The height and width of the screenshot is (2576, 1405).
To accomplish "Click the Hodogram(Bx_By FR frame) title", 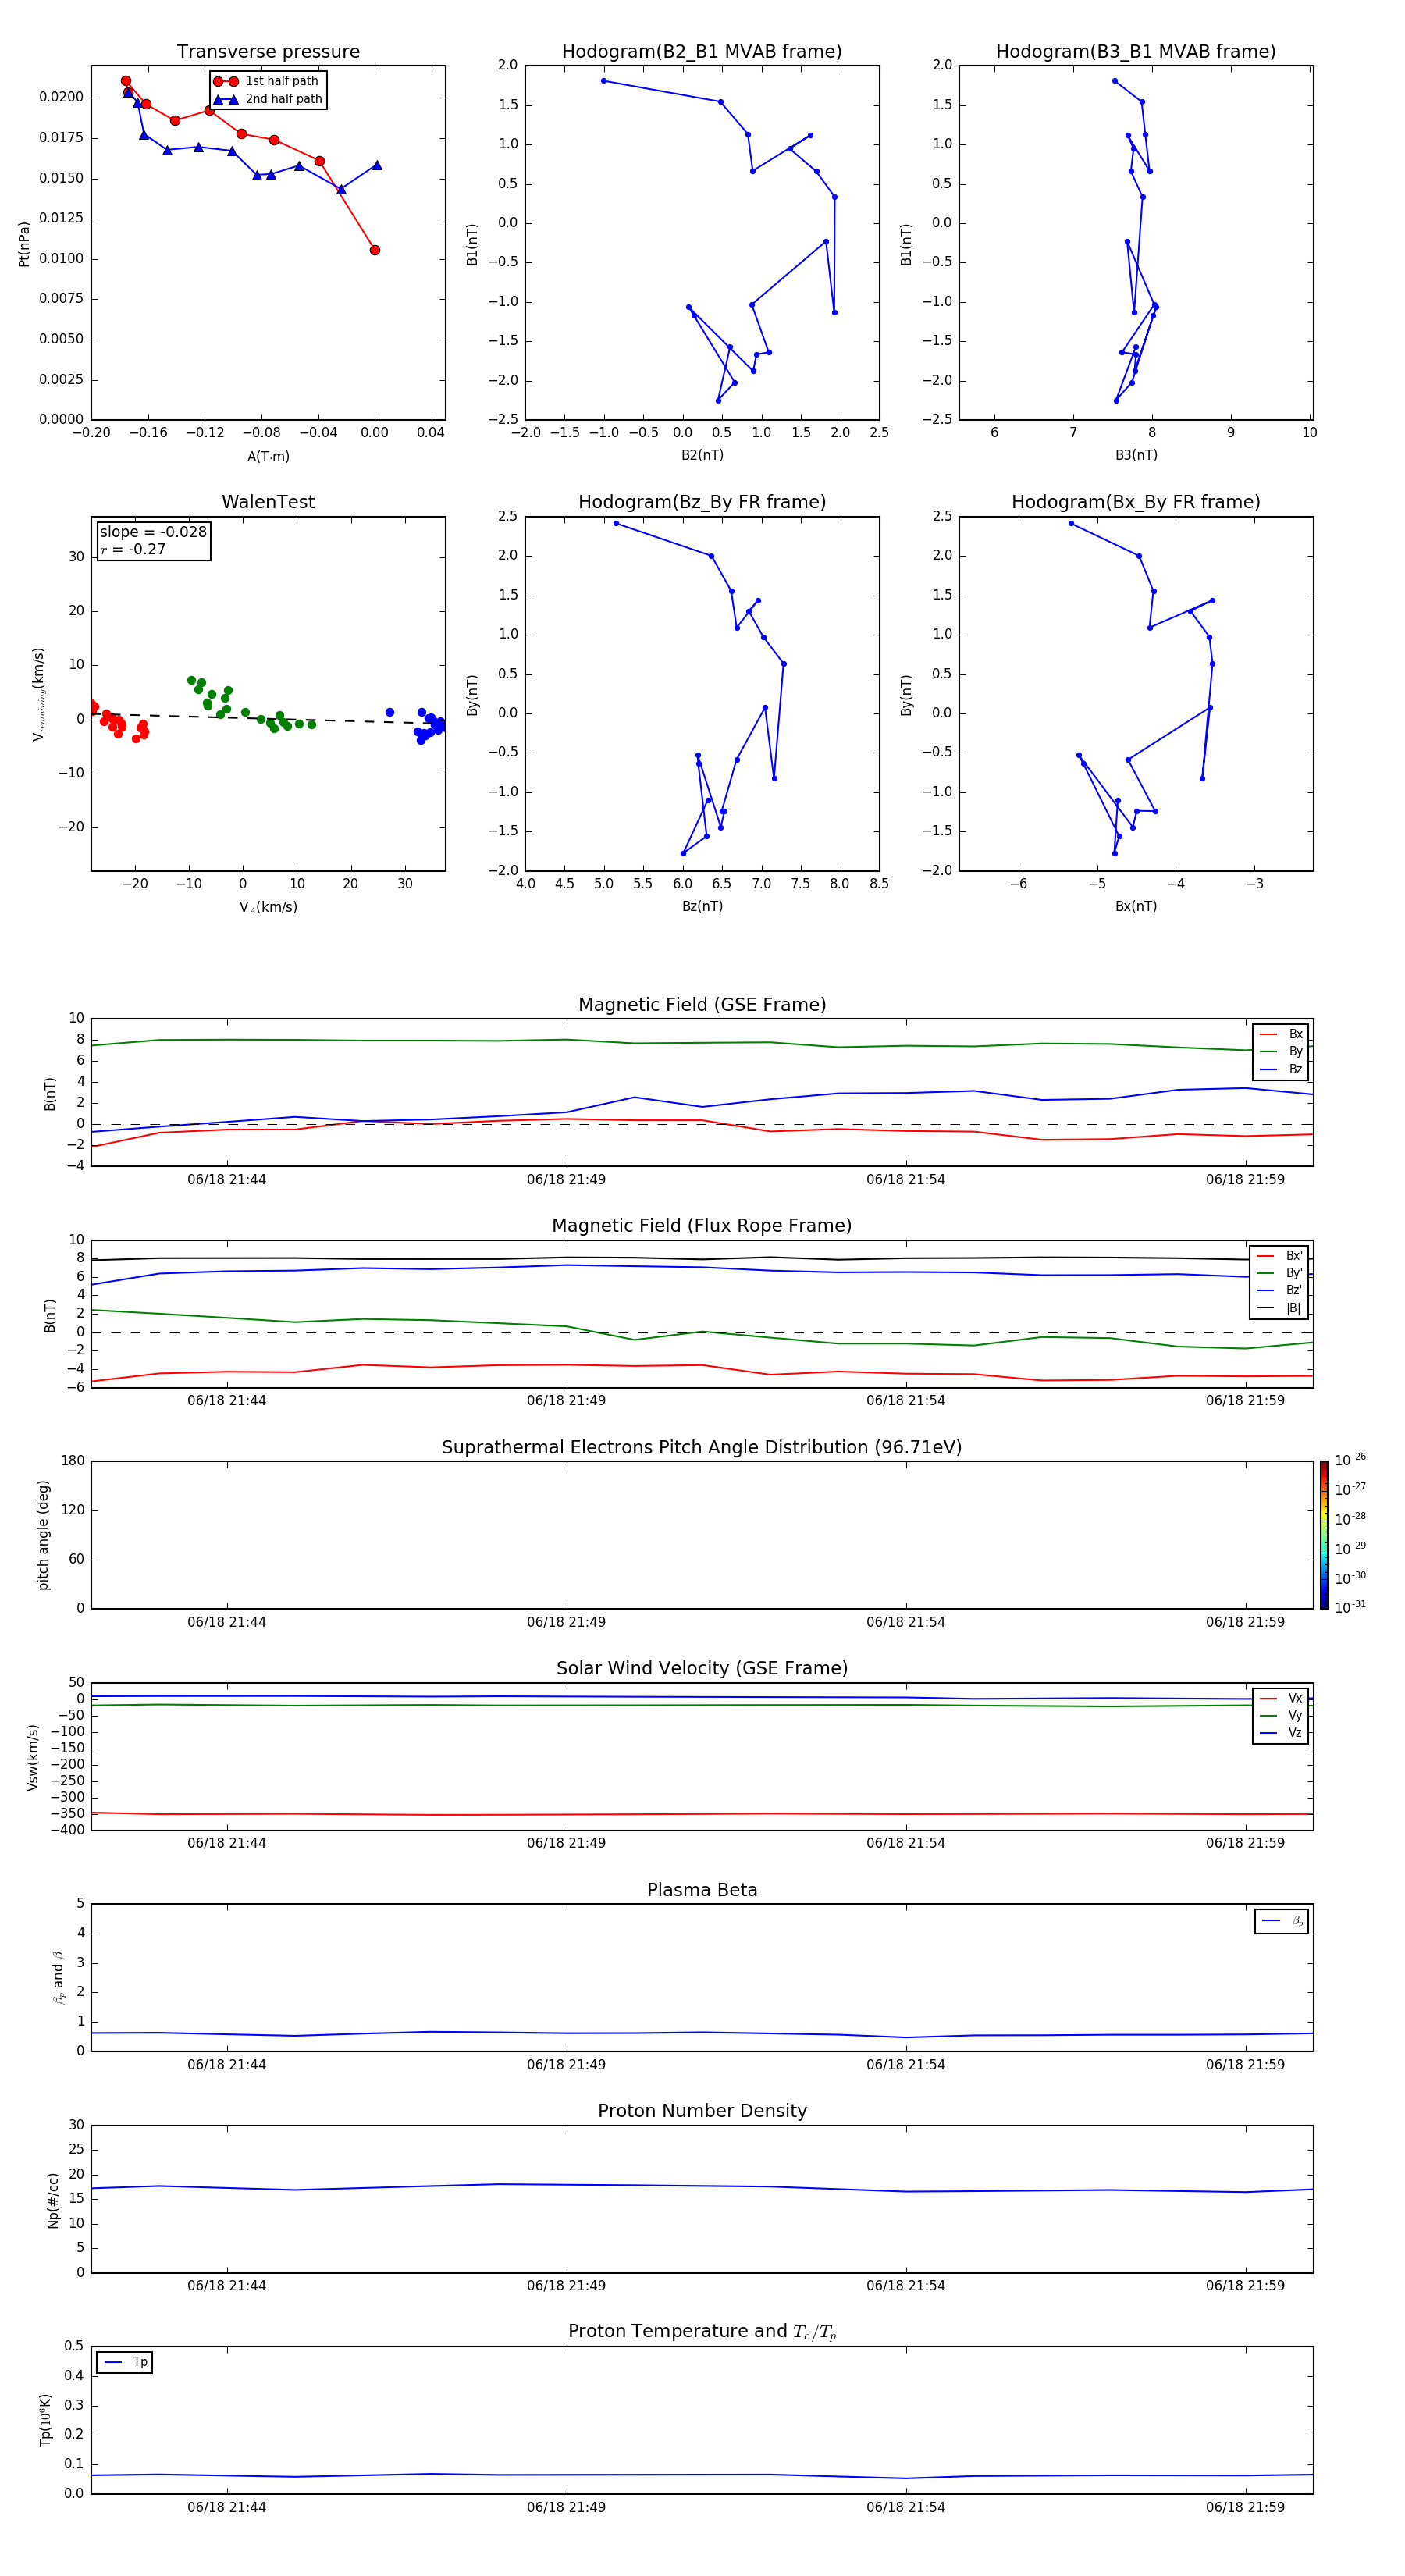I will [x=1136, y=502].
